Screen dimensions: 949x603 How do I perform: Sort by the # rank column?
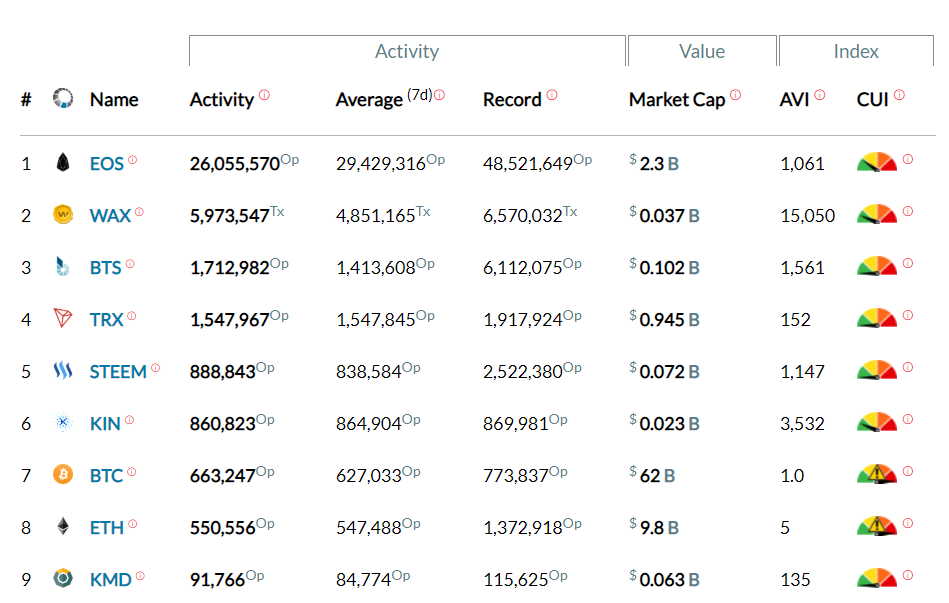coord(26,99)
